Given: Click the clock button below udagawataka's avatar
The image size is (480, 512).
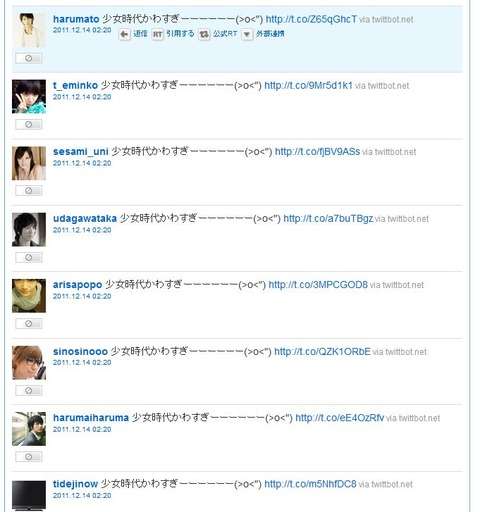Looking at the screenshot, I should pos(29,257).
